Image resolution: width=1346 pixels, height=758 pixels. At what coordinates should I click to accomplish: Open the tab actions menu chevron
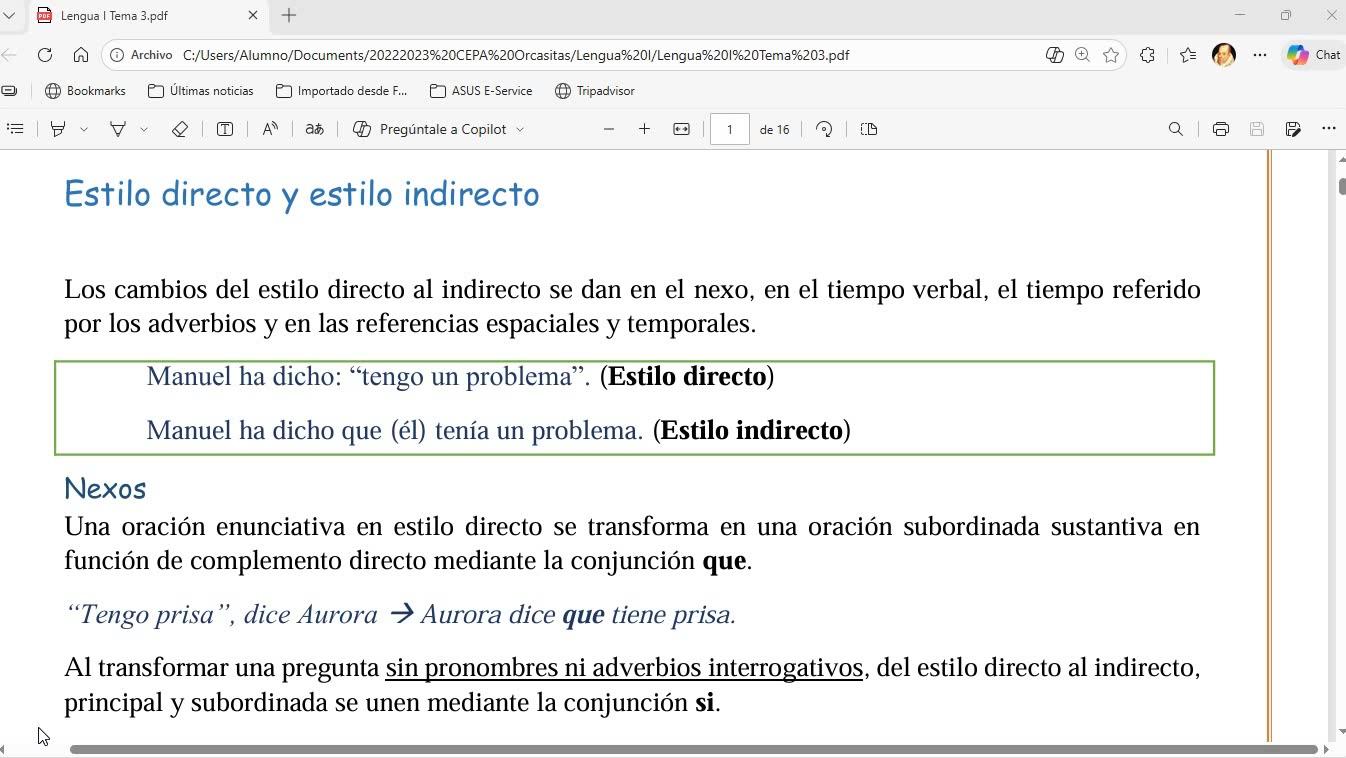tap(9, 15)
